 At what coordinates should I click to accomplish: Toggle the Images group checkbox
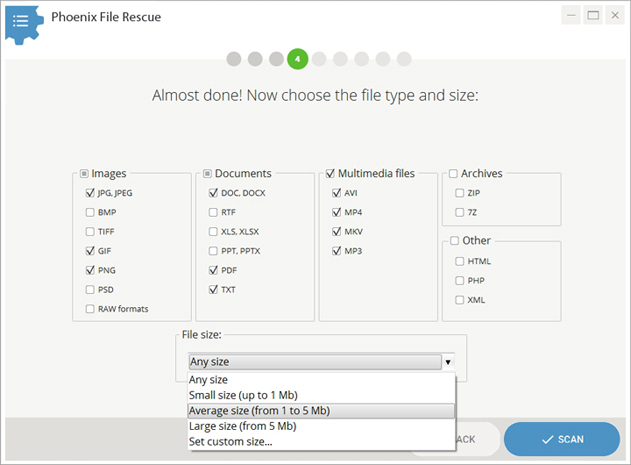pyautogui.click(x=84, y=174)
